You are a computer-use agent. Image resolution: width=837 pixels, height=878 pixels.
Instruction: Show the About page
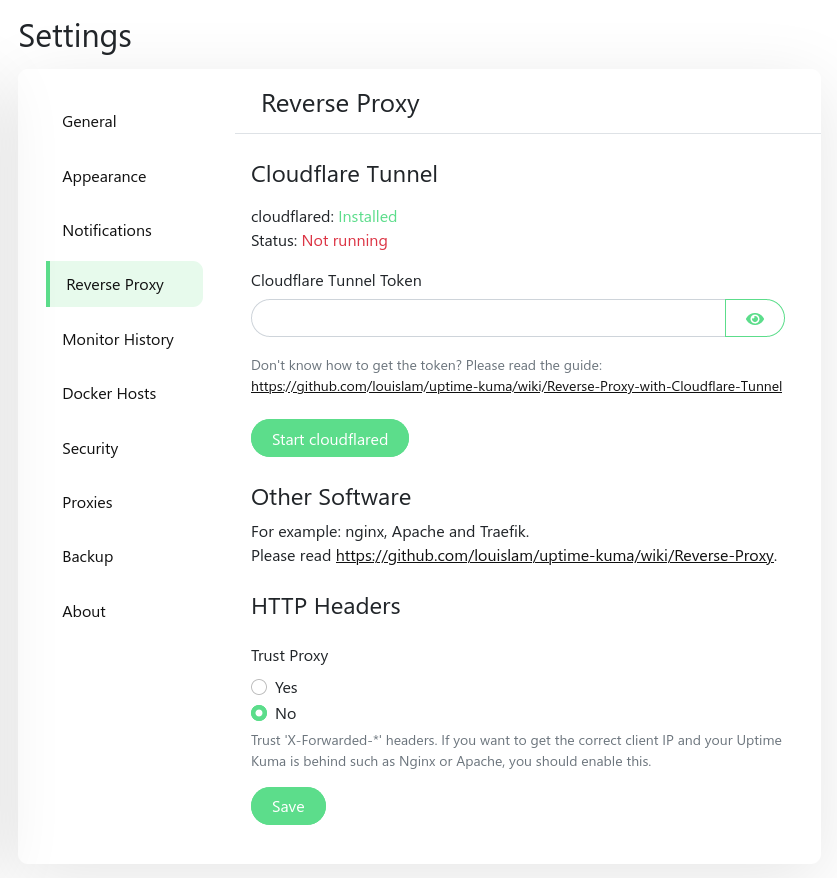(84, 612)
